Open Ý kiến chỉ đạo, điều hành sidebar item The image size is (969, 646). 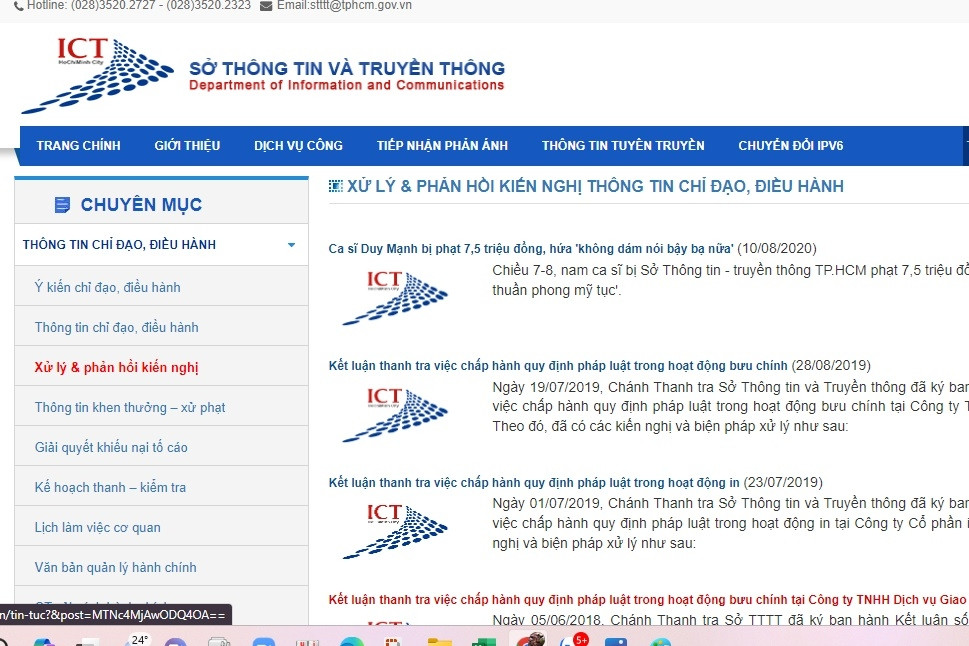[x=107, y=288]
